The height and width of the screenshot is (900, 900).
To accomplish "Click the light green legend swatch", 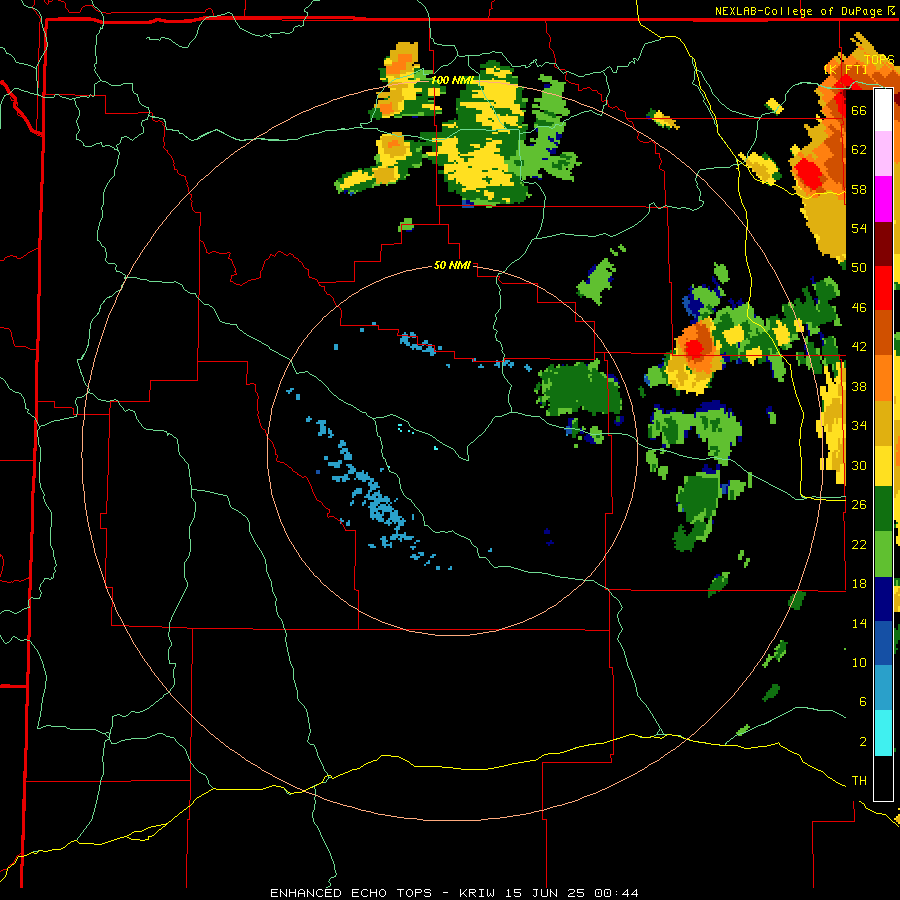I will (x=883, y=554).
